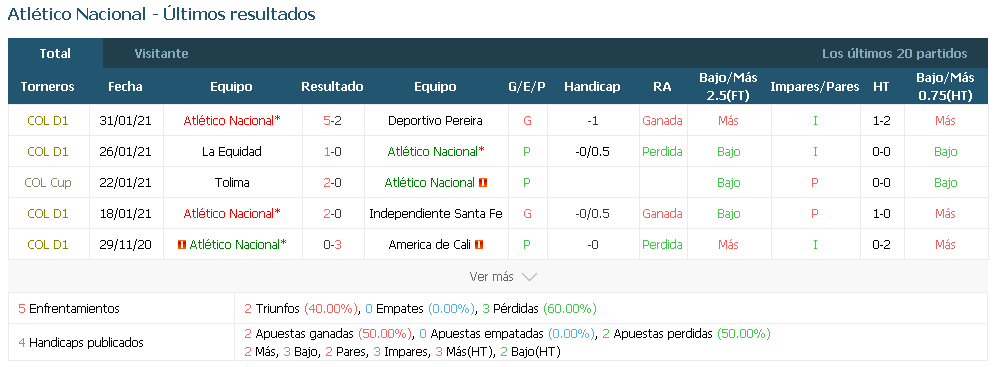
Task: Open Los últimos 20 partidos selector
Action: [895, 54]
